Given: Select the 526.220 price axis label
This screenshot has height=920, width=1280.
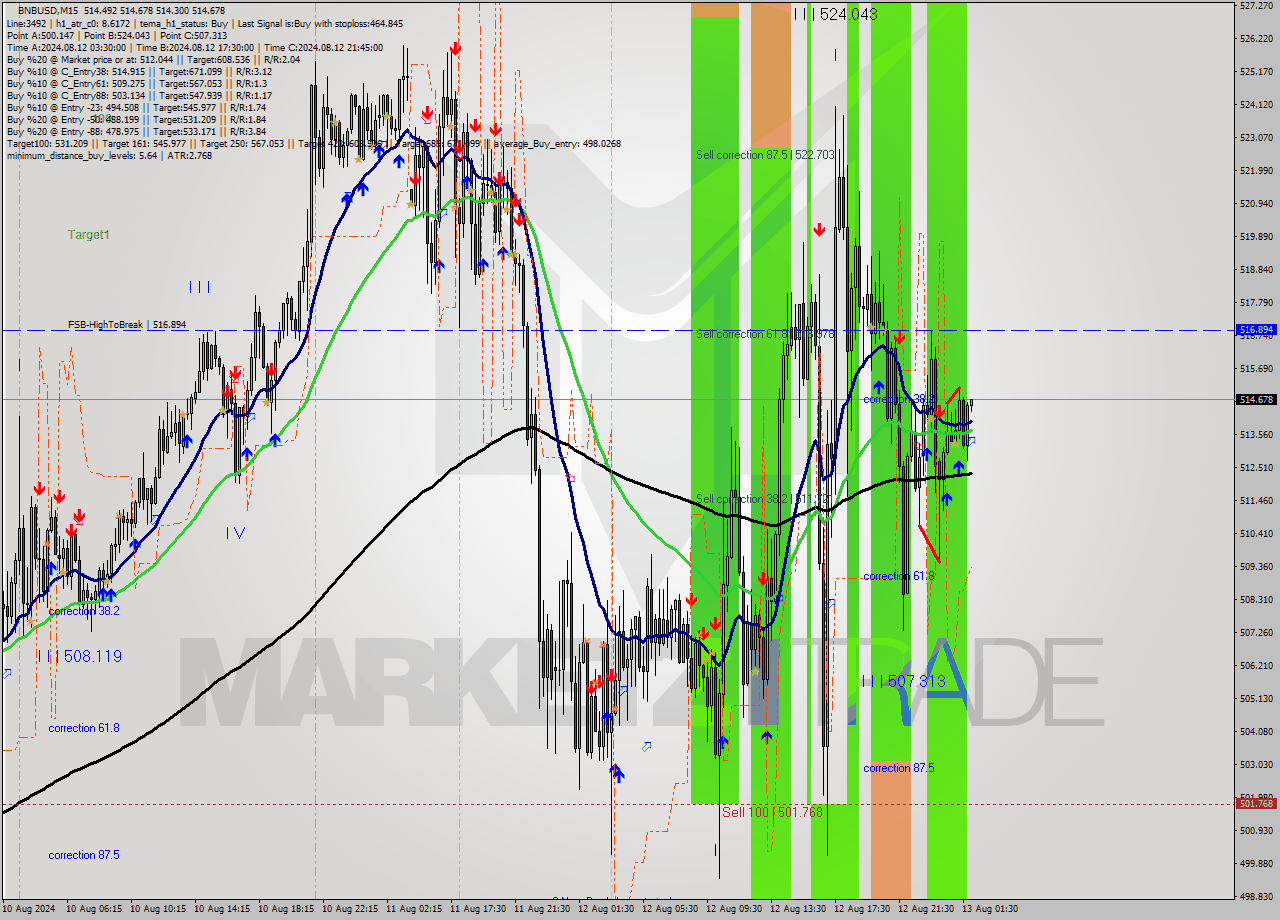Looking at the screenshot, I should pyautogui.click(x=1256, y=39).
